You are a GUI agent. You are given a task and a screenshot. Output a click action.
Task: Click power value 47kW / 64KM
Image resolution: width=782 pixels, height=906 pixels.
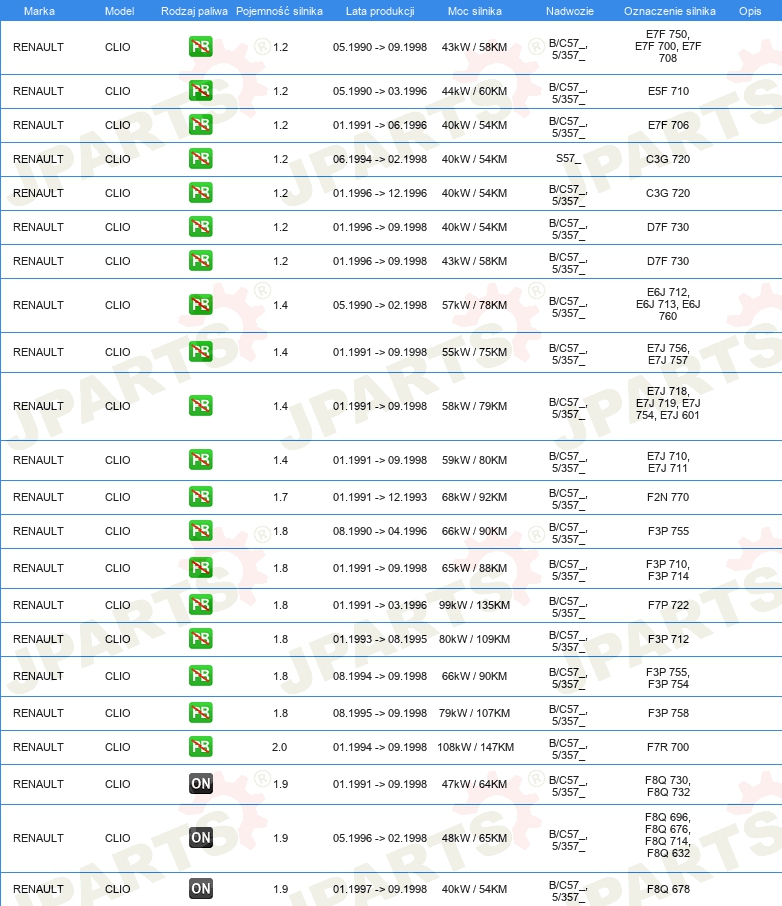pyautogui.click(x=475, y=784)
